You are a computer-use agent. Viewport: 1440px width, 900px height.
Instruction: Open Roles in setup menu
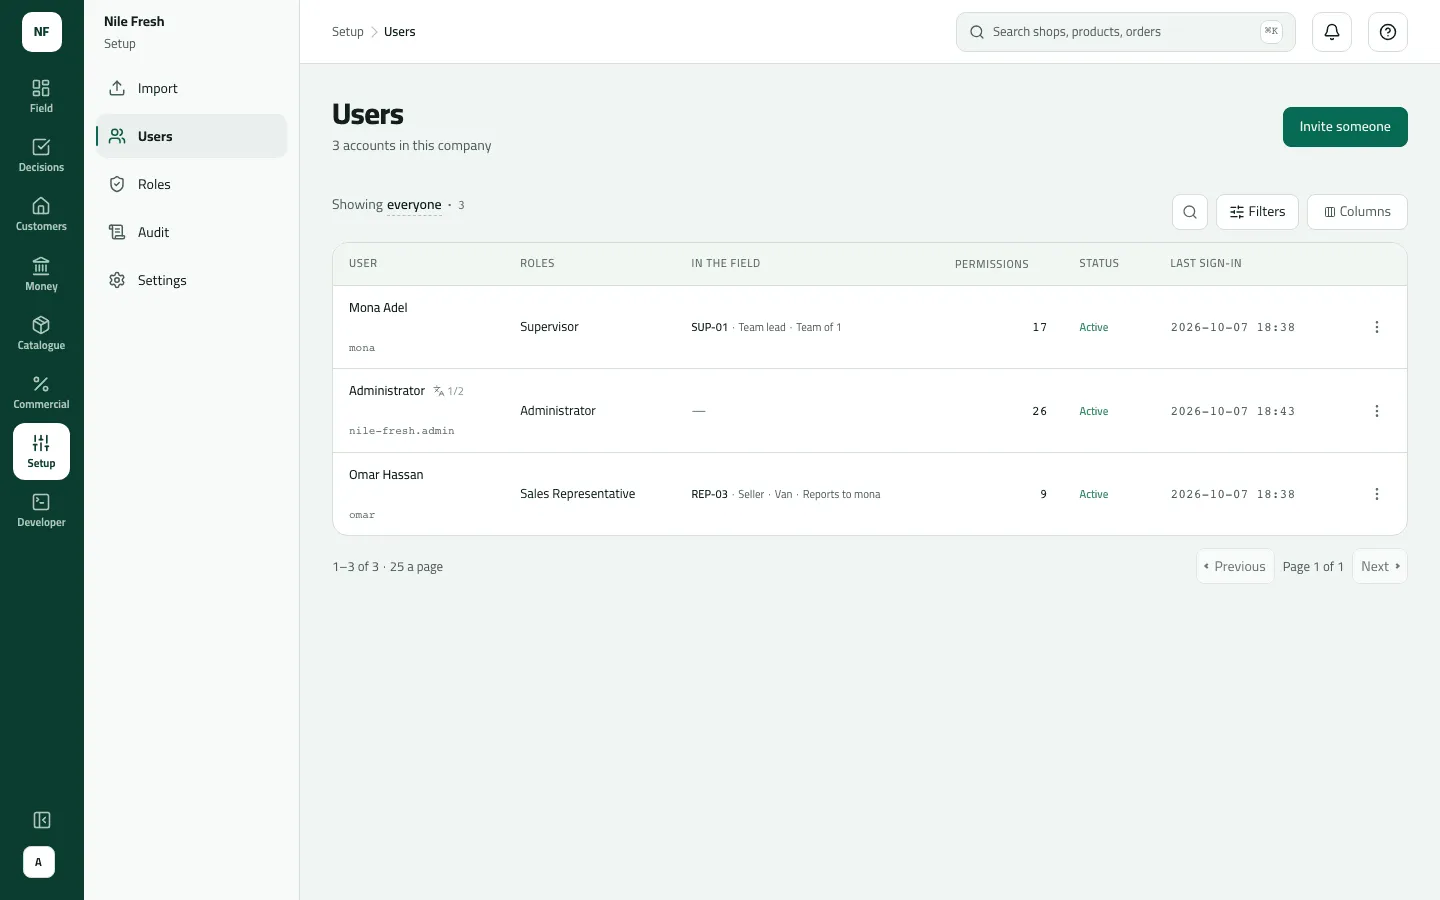click(192, 184)
